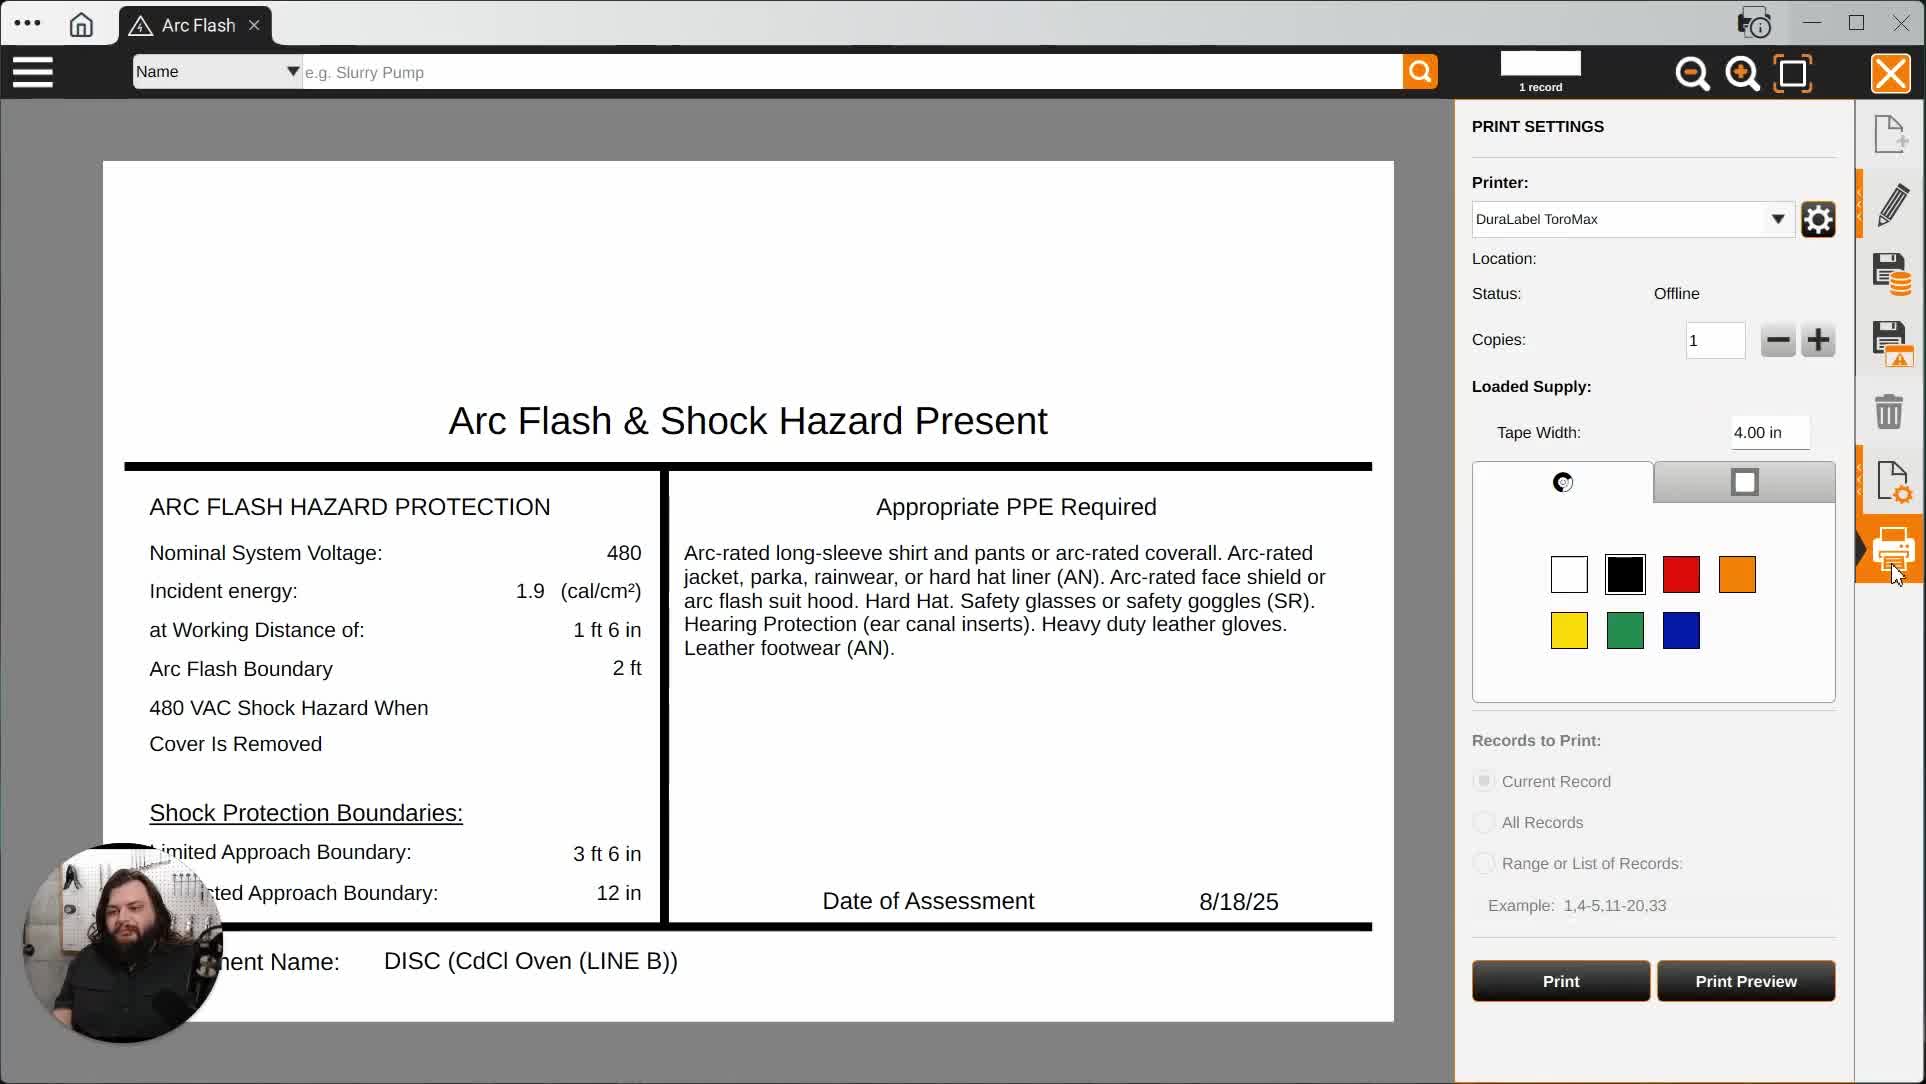
Task: Pick the yellow color swatch
Action: tap(1569, 630)
